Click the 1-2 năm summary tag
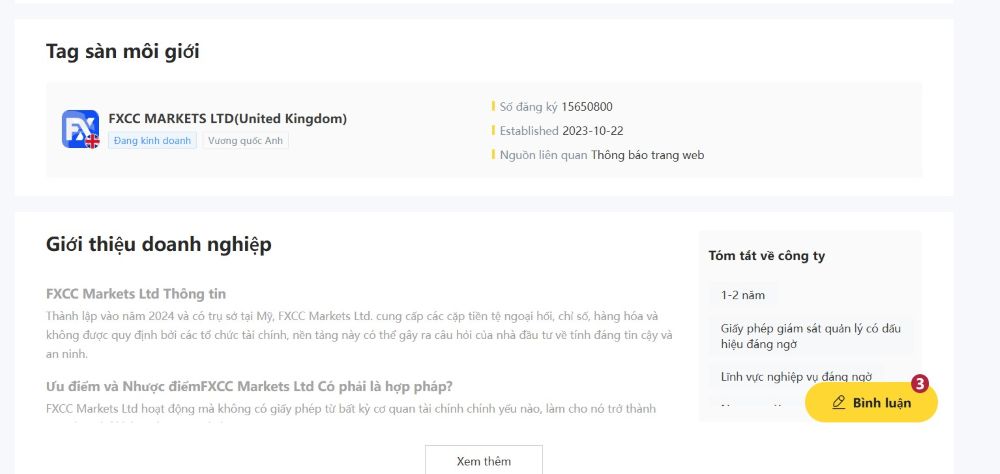 742,295
